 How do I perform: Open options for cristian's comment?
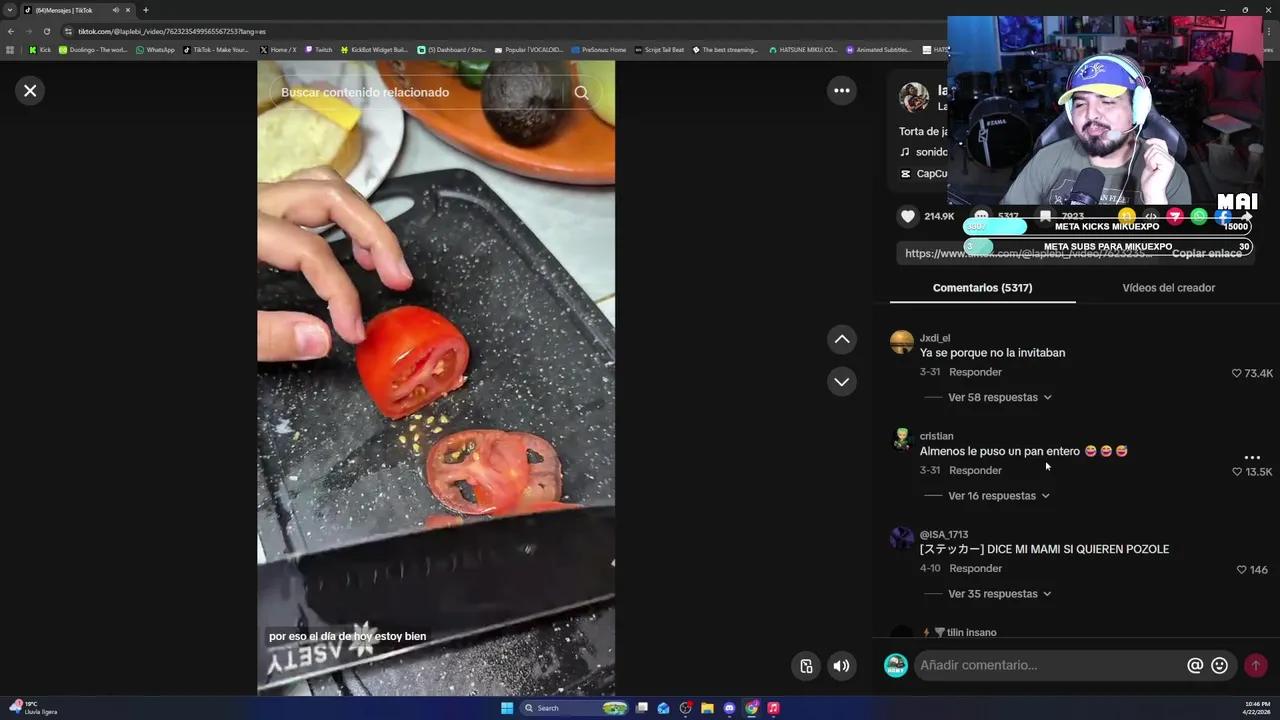coord(1252,457)
